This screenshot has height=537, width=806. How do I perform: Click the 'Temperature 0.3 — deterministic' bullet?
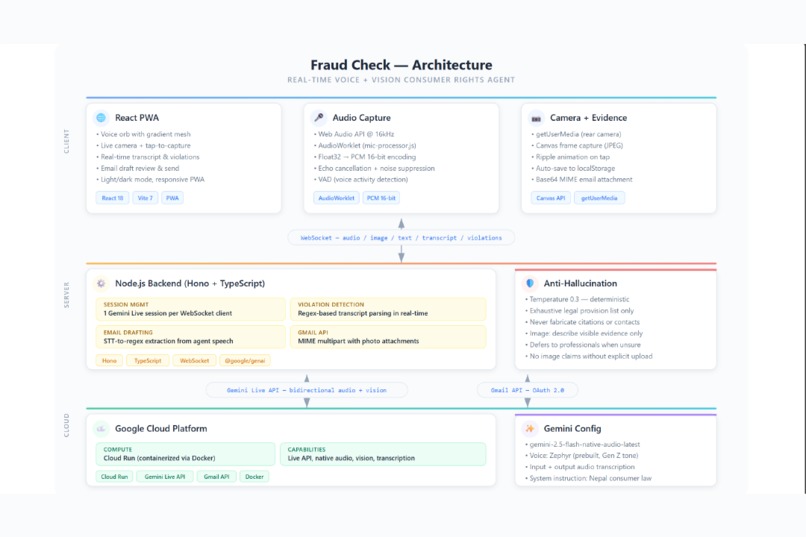pyautogui.click(x=577, y=299)
